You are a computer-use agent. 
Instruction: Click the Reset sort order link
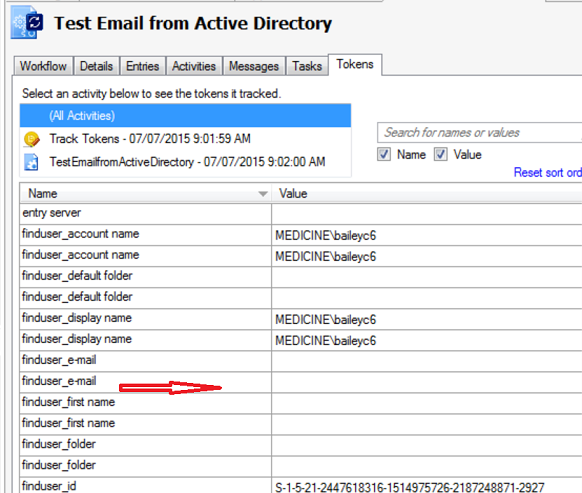point(547,173)
